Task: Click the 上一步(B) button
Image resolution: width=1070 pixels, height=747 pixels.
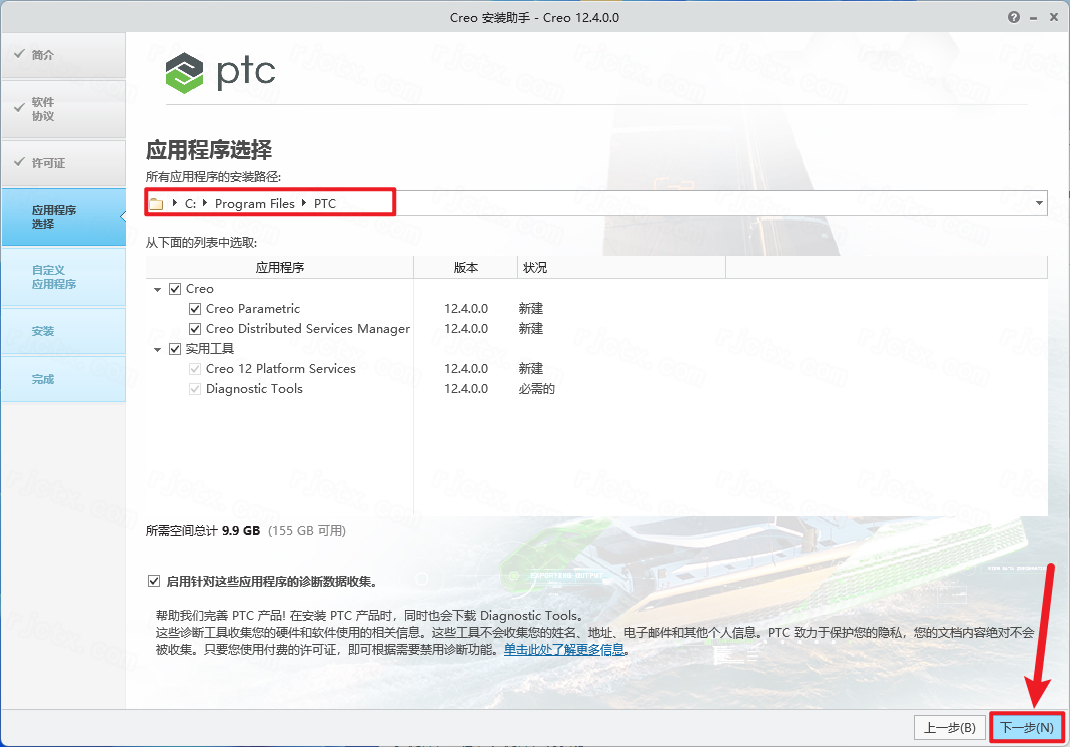Action: point(950,728)
